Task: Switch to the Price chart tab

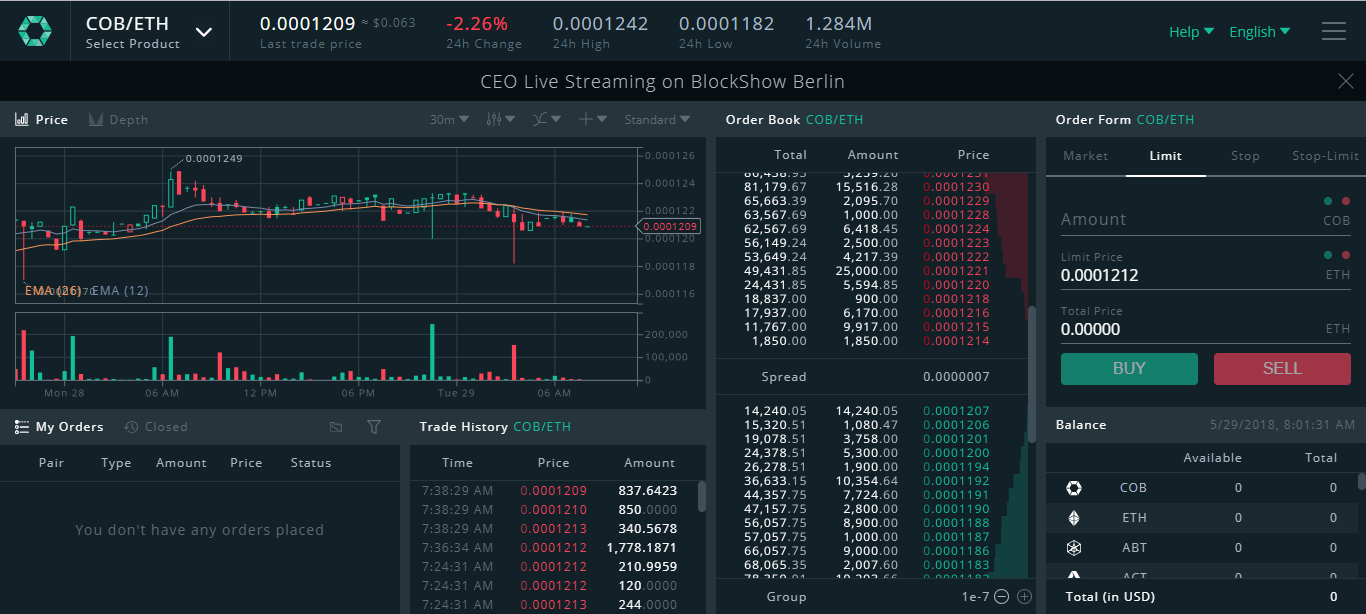Action: (42, 119)
